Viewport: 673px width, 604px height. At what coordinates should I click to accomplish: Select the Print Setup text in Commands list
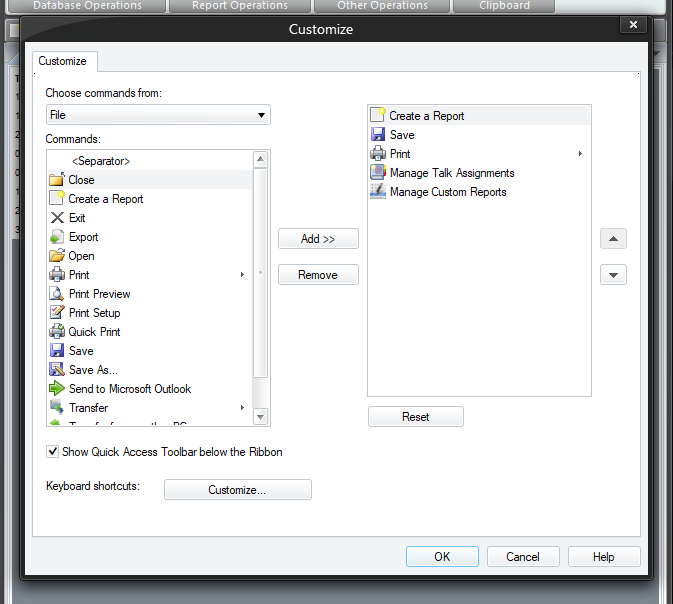(94, 313)
